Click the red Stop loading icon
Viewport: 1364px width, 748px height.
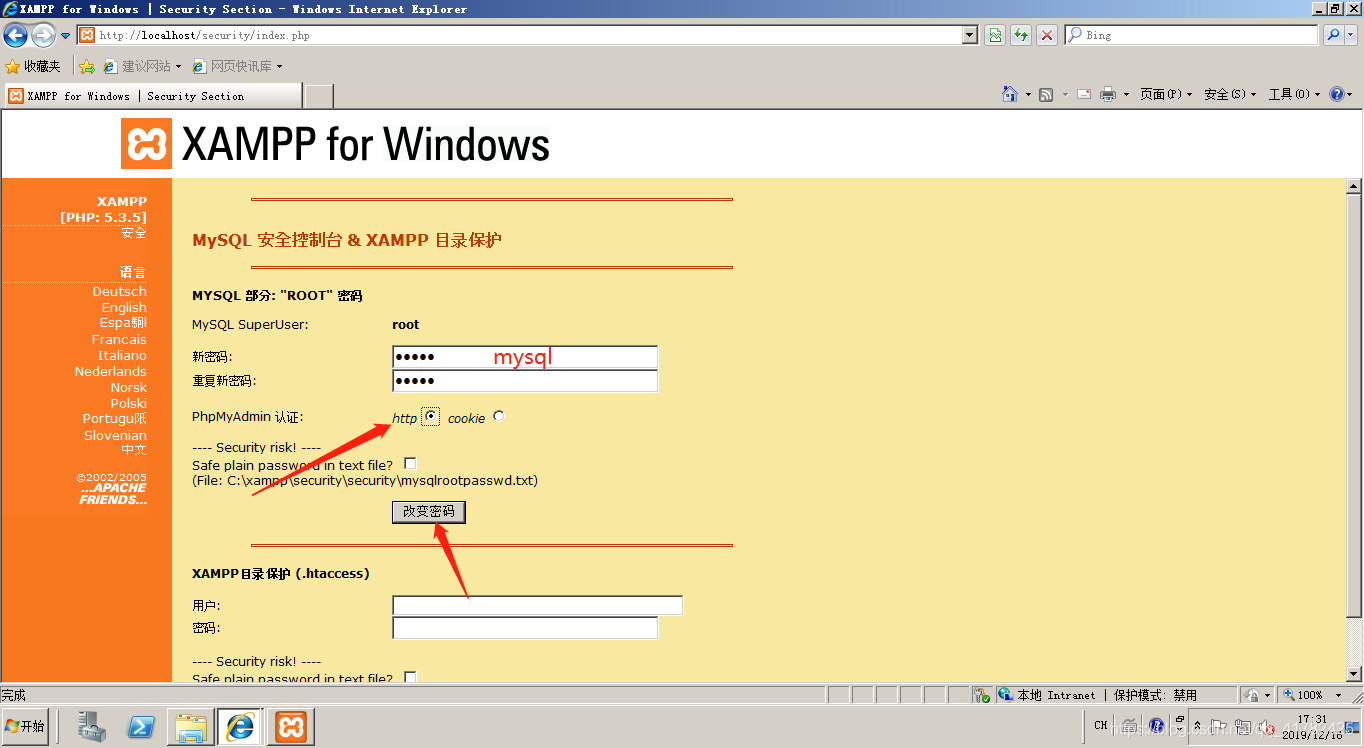pyautogui.click(x=1047, y=35)
